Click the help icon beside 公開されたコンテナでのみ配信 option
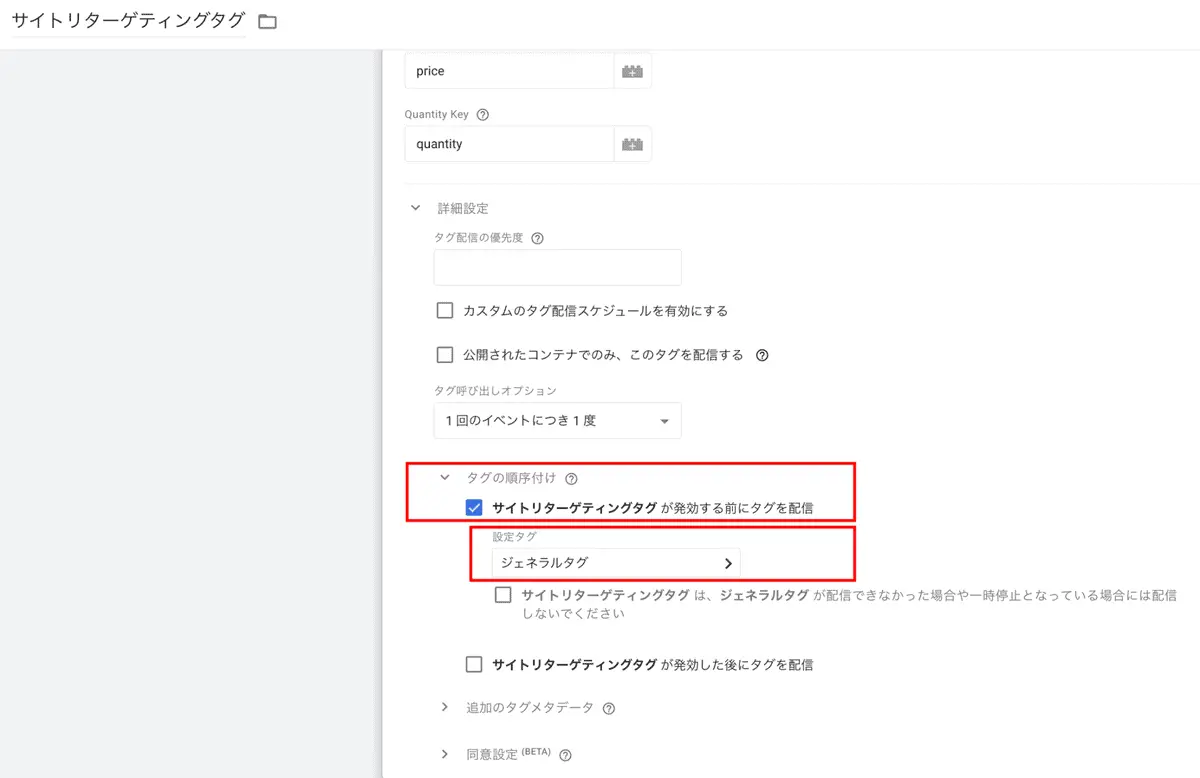The height and width of the screenshot is (778, 1200). click(761, 354)
